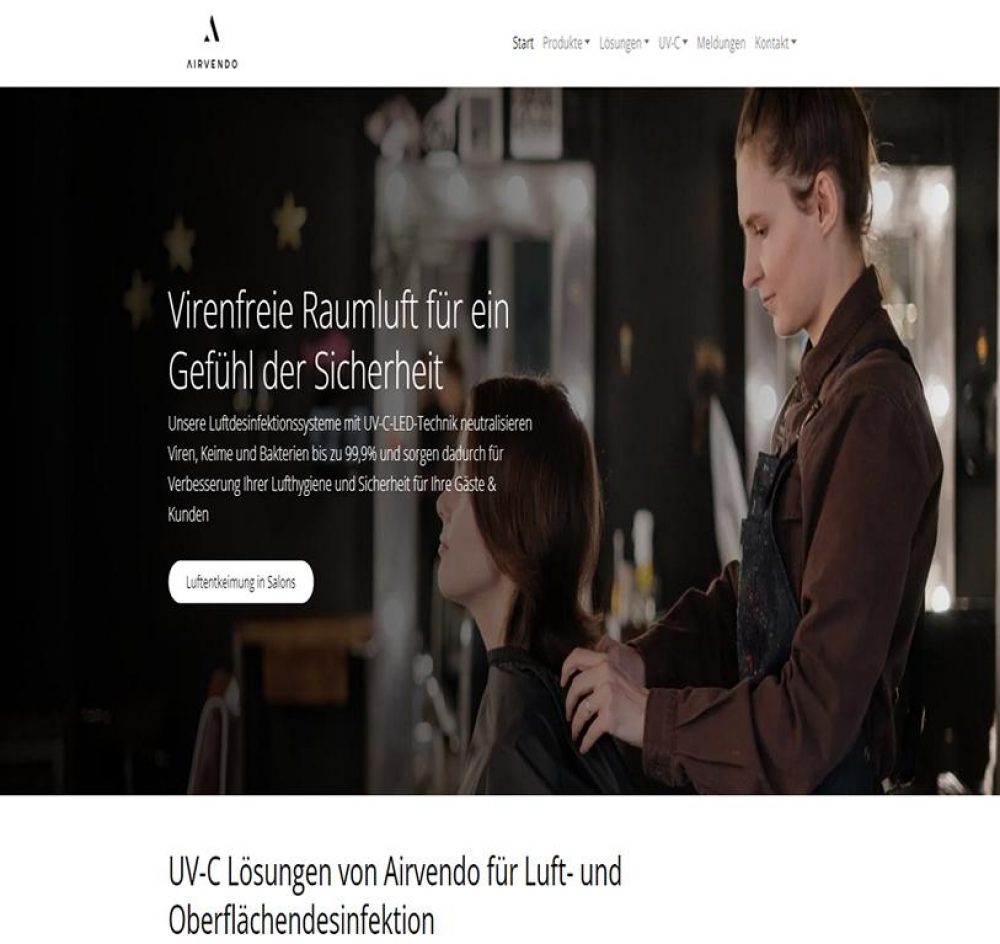
Task: Expand the caret next to Produkte
Action: point(587,43)
